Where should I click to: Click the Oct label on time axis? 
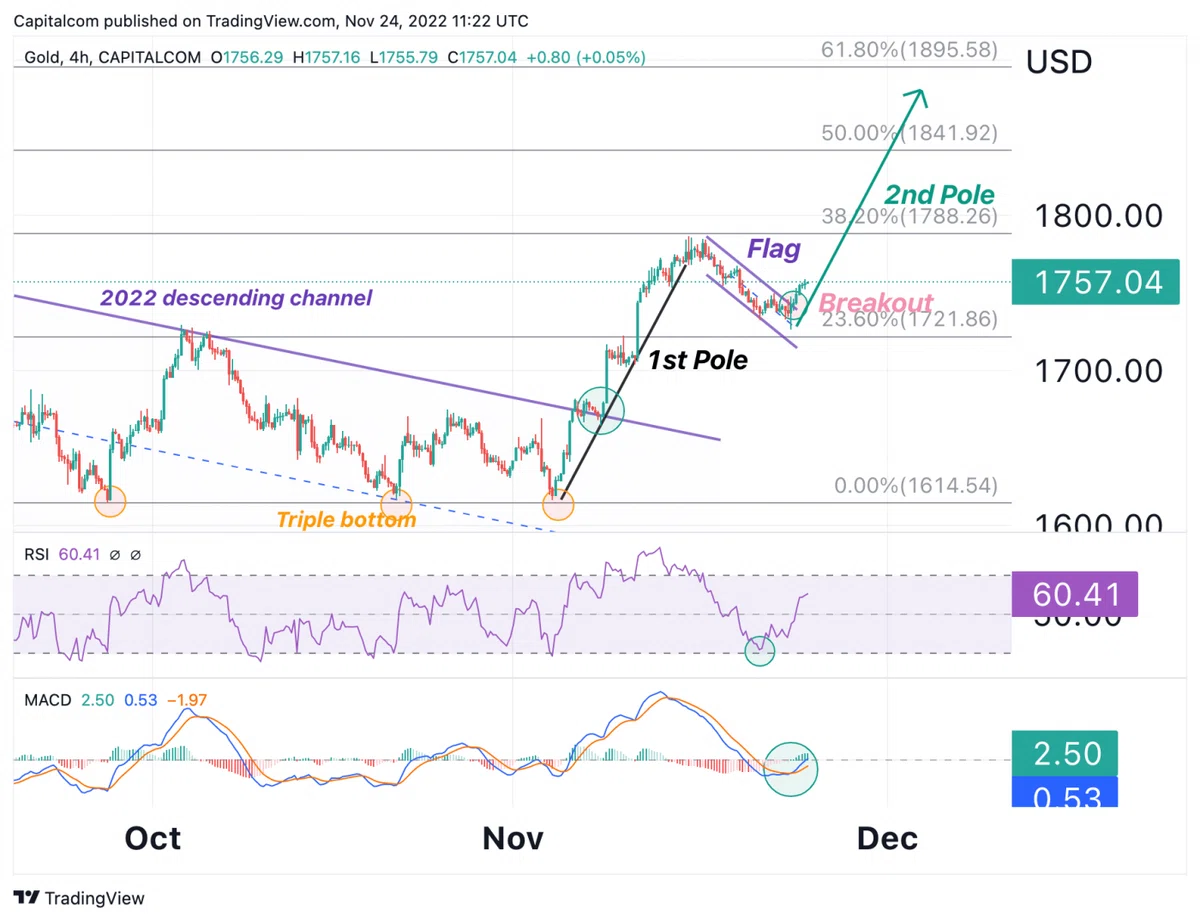153,837
